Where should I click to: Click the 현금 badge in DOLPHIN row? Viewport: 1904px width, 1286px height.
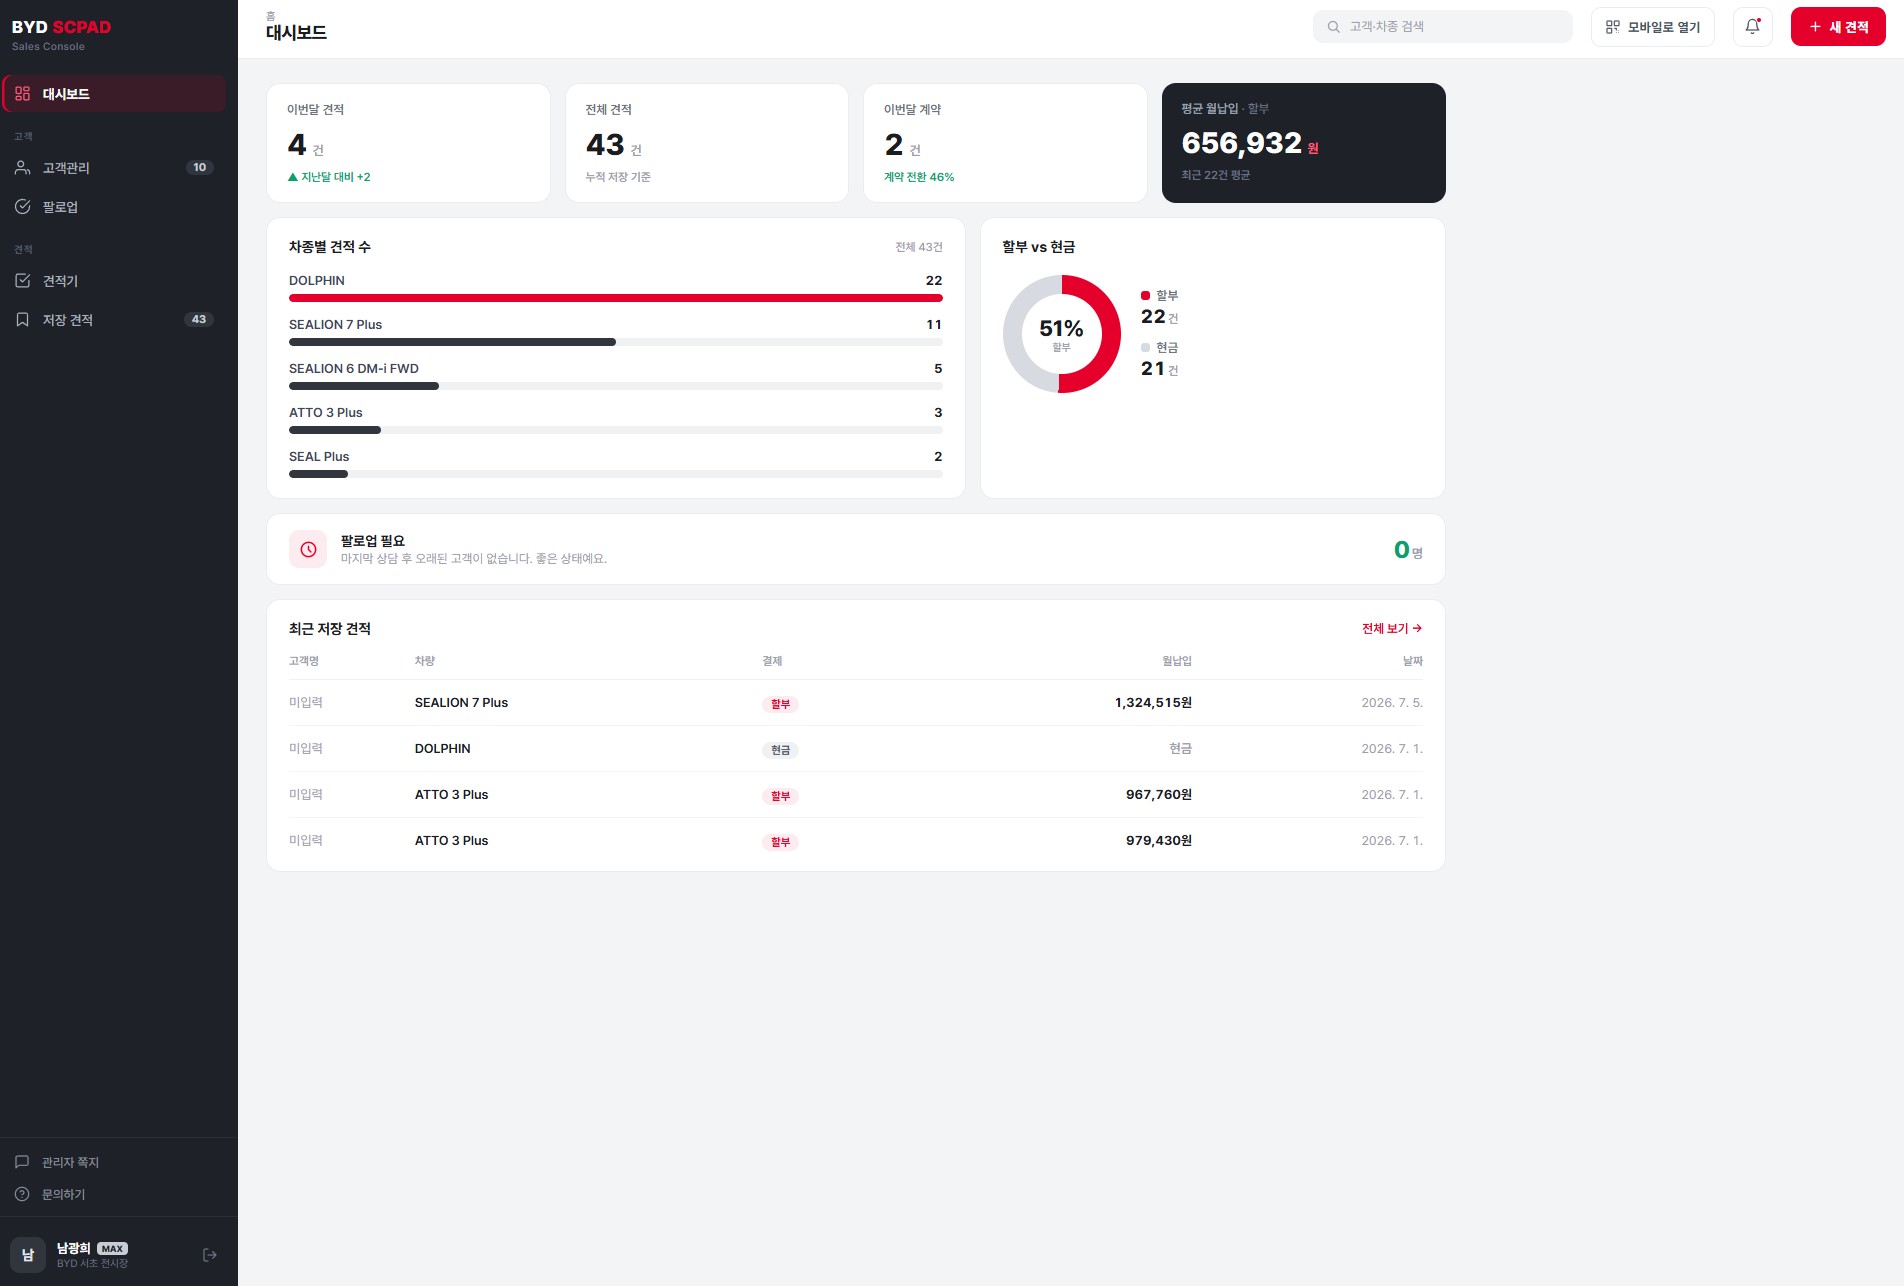(x=780, y=750)
